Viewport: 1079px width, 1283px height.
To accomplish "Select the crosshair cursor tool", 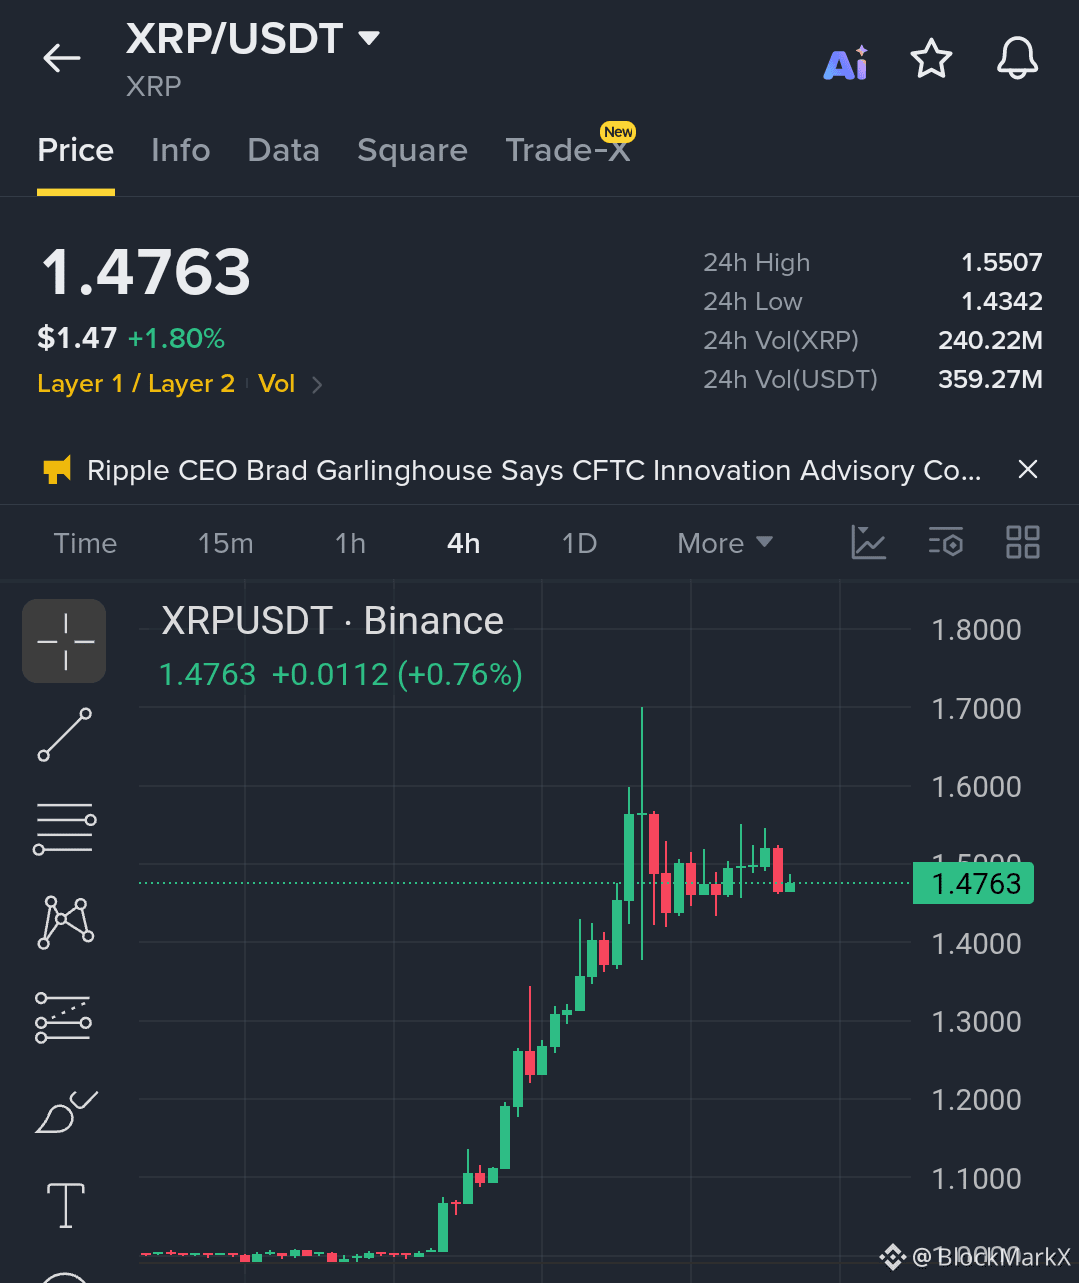I will tap(65, 641).
